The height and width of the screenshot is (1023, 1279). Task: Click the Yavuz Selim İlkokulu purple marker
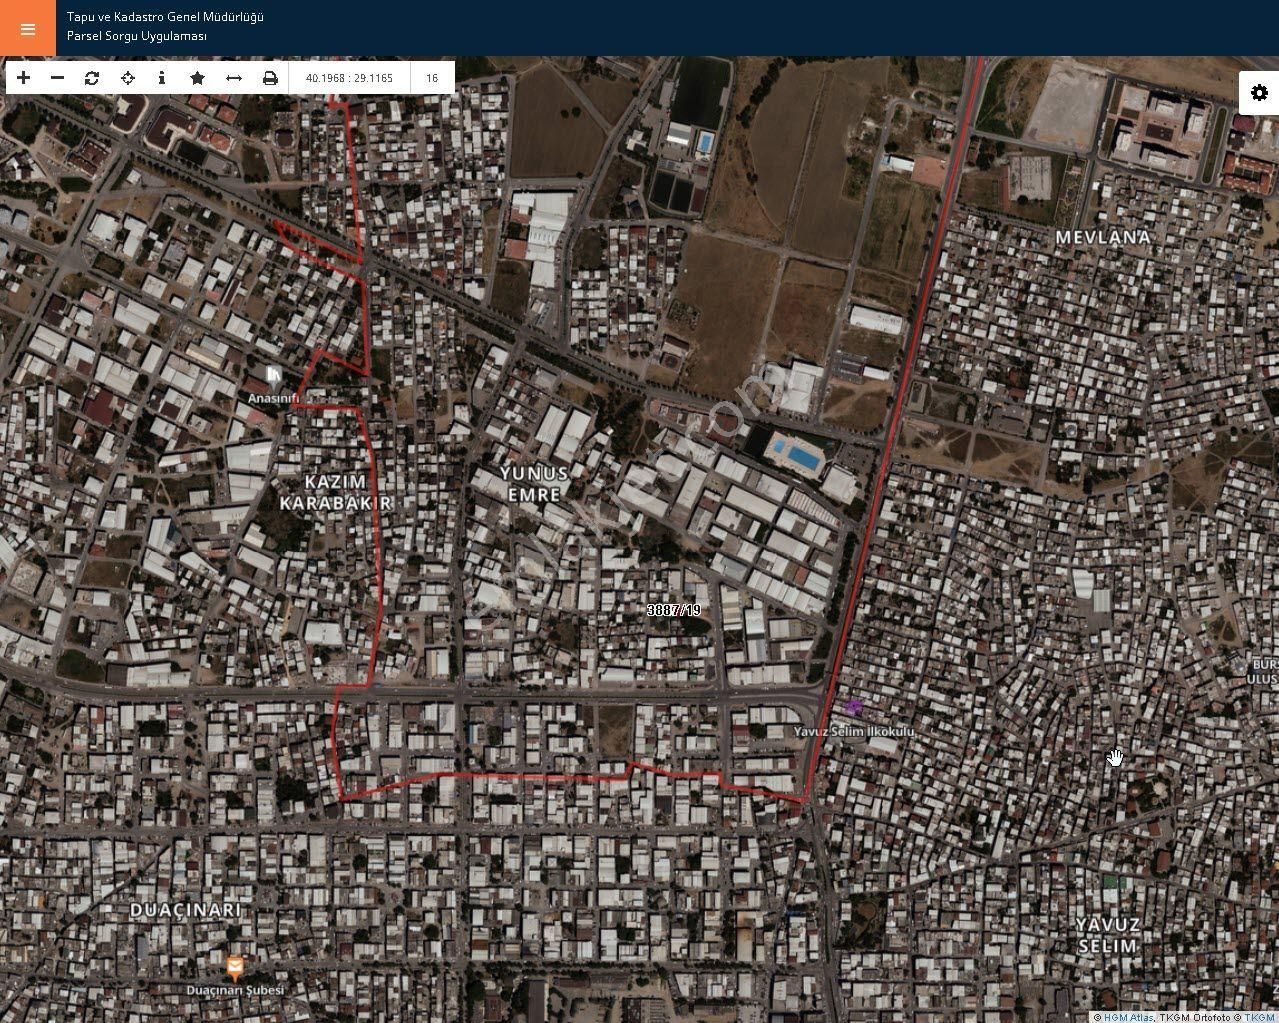(x=853, y=708)
